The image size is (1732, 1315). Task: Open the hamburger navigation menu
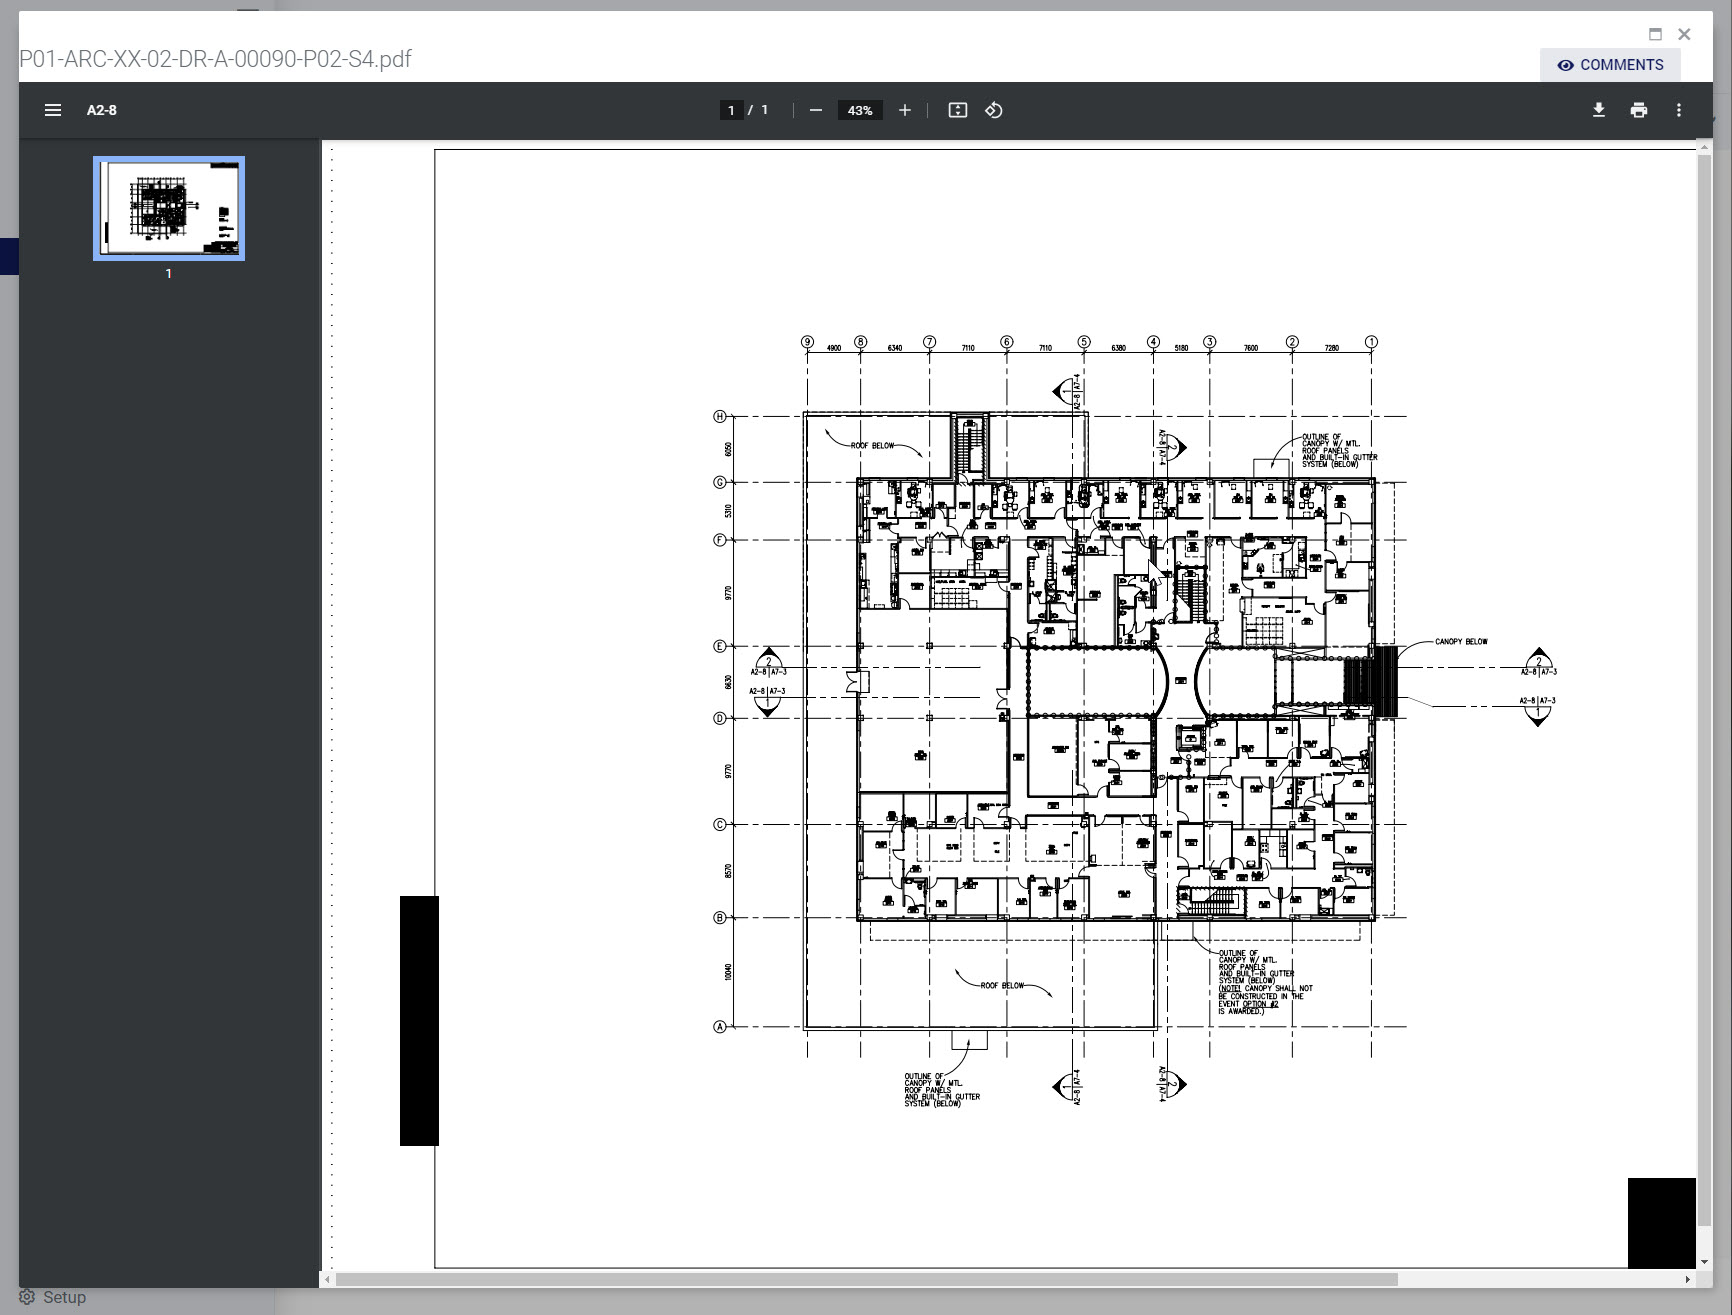tap(52, 110)
